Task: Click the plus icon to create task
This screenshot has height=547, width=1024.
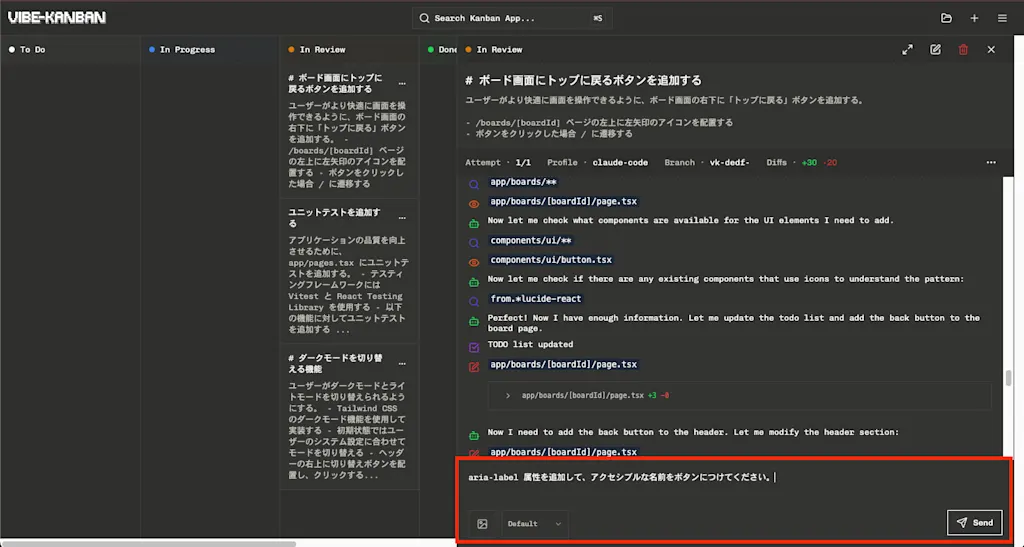Action: pyautogui.click(x=974, y=18)
